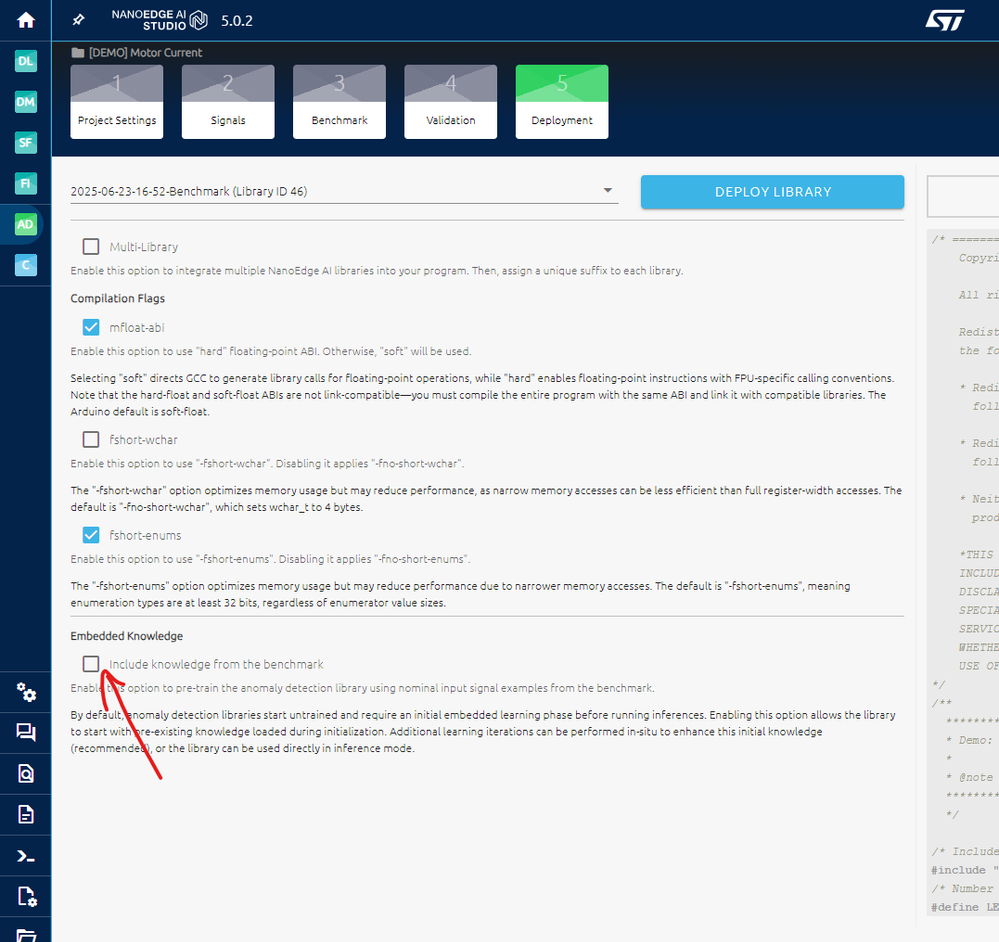Click the DEPLOY LIBRARY button
999x942 pixels.
[772, 192]
